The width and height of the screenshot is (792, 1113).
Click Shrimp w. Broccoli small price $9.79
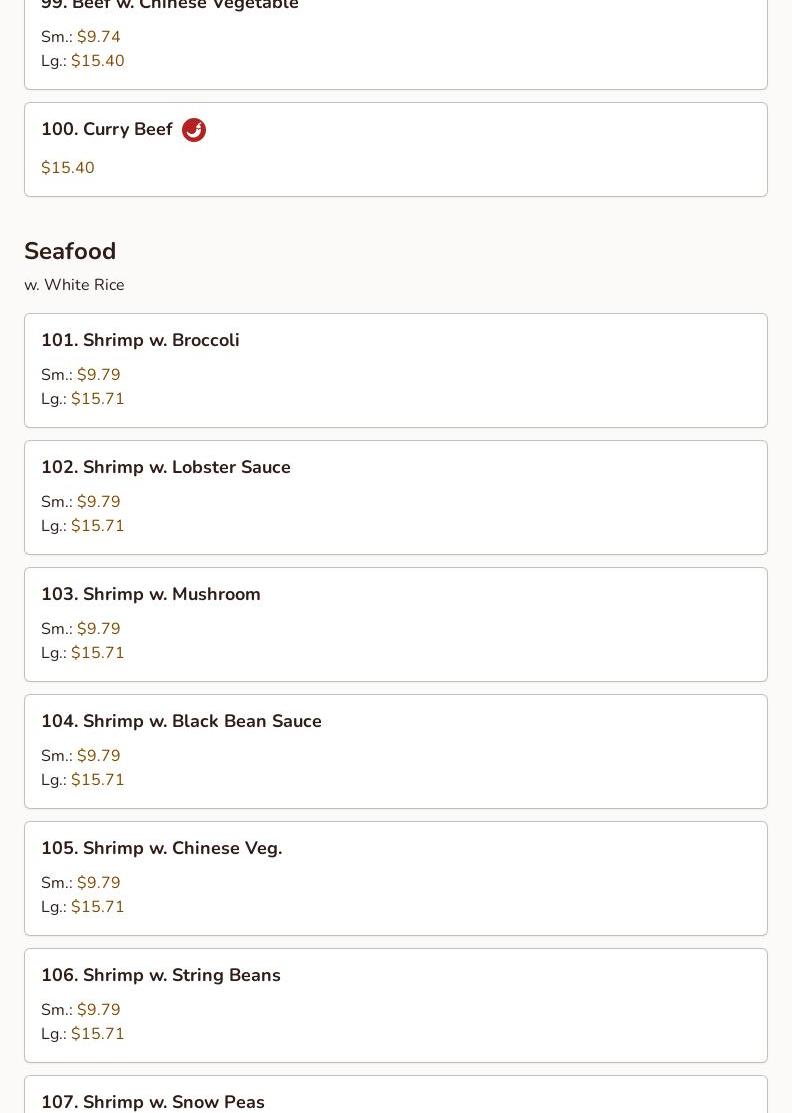point(99,374)
